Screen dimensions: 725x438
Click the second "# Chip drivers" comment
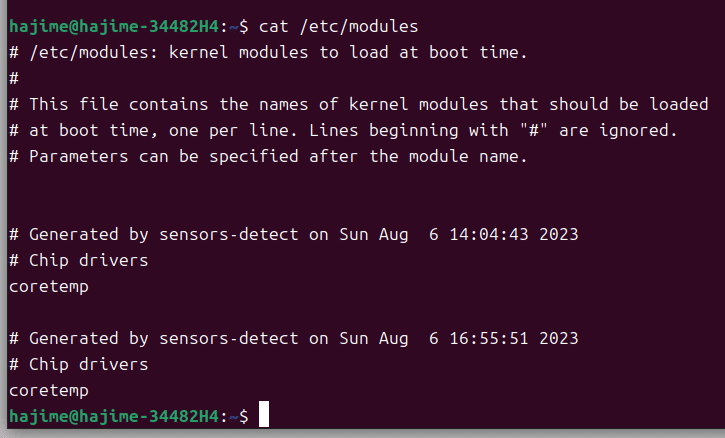pyautogui.click(x=78, y=364)
